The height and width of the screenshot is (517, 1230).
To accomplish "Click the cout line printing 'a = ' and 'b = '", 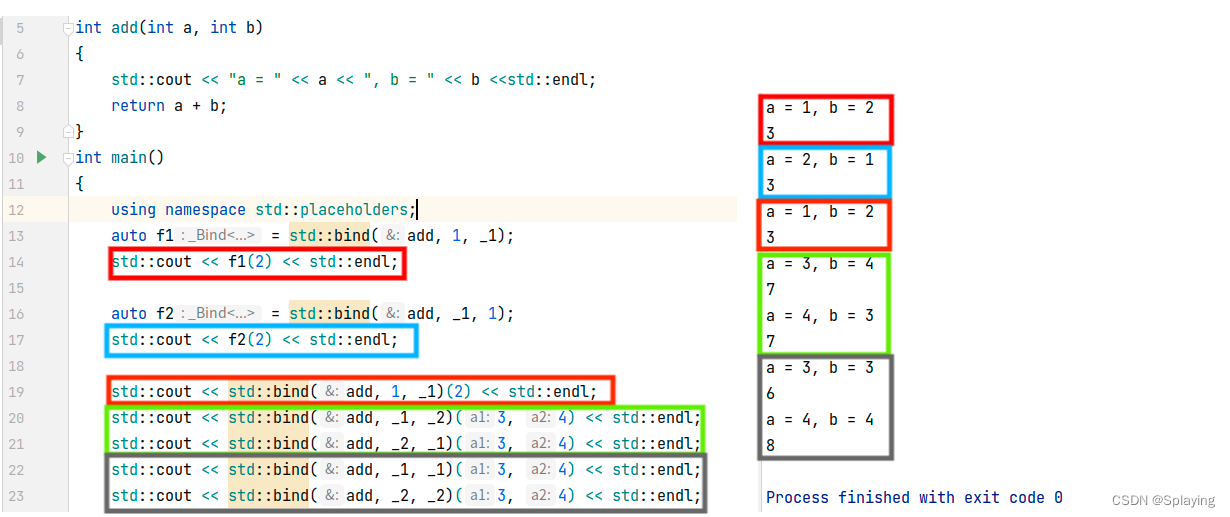I will click(353, 80).
